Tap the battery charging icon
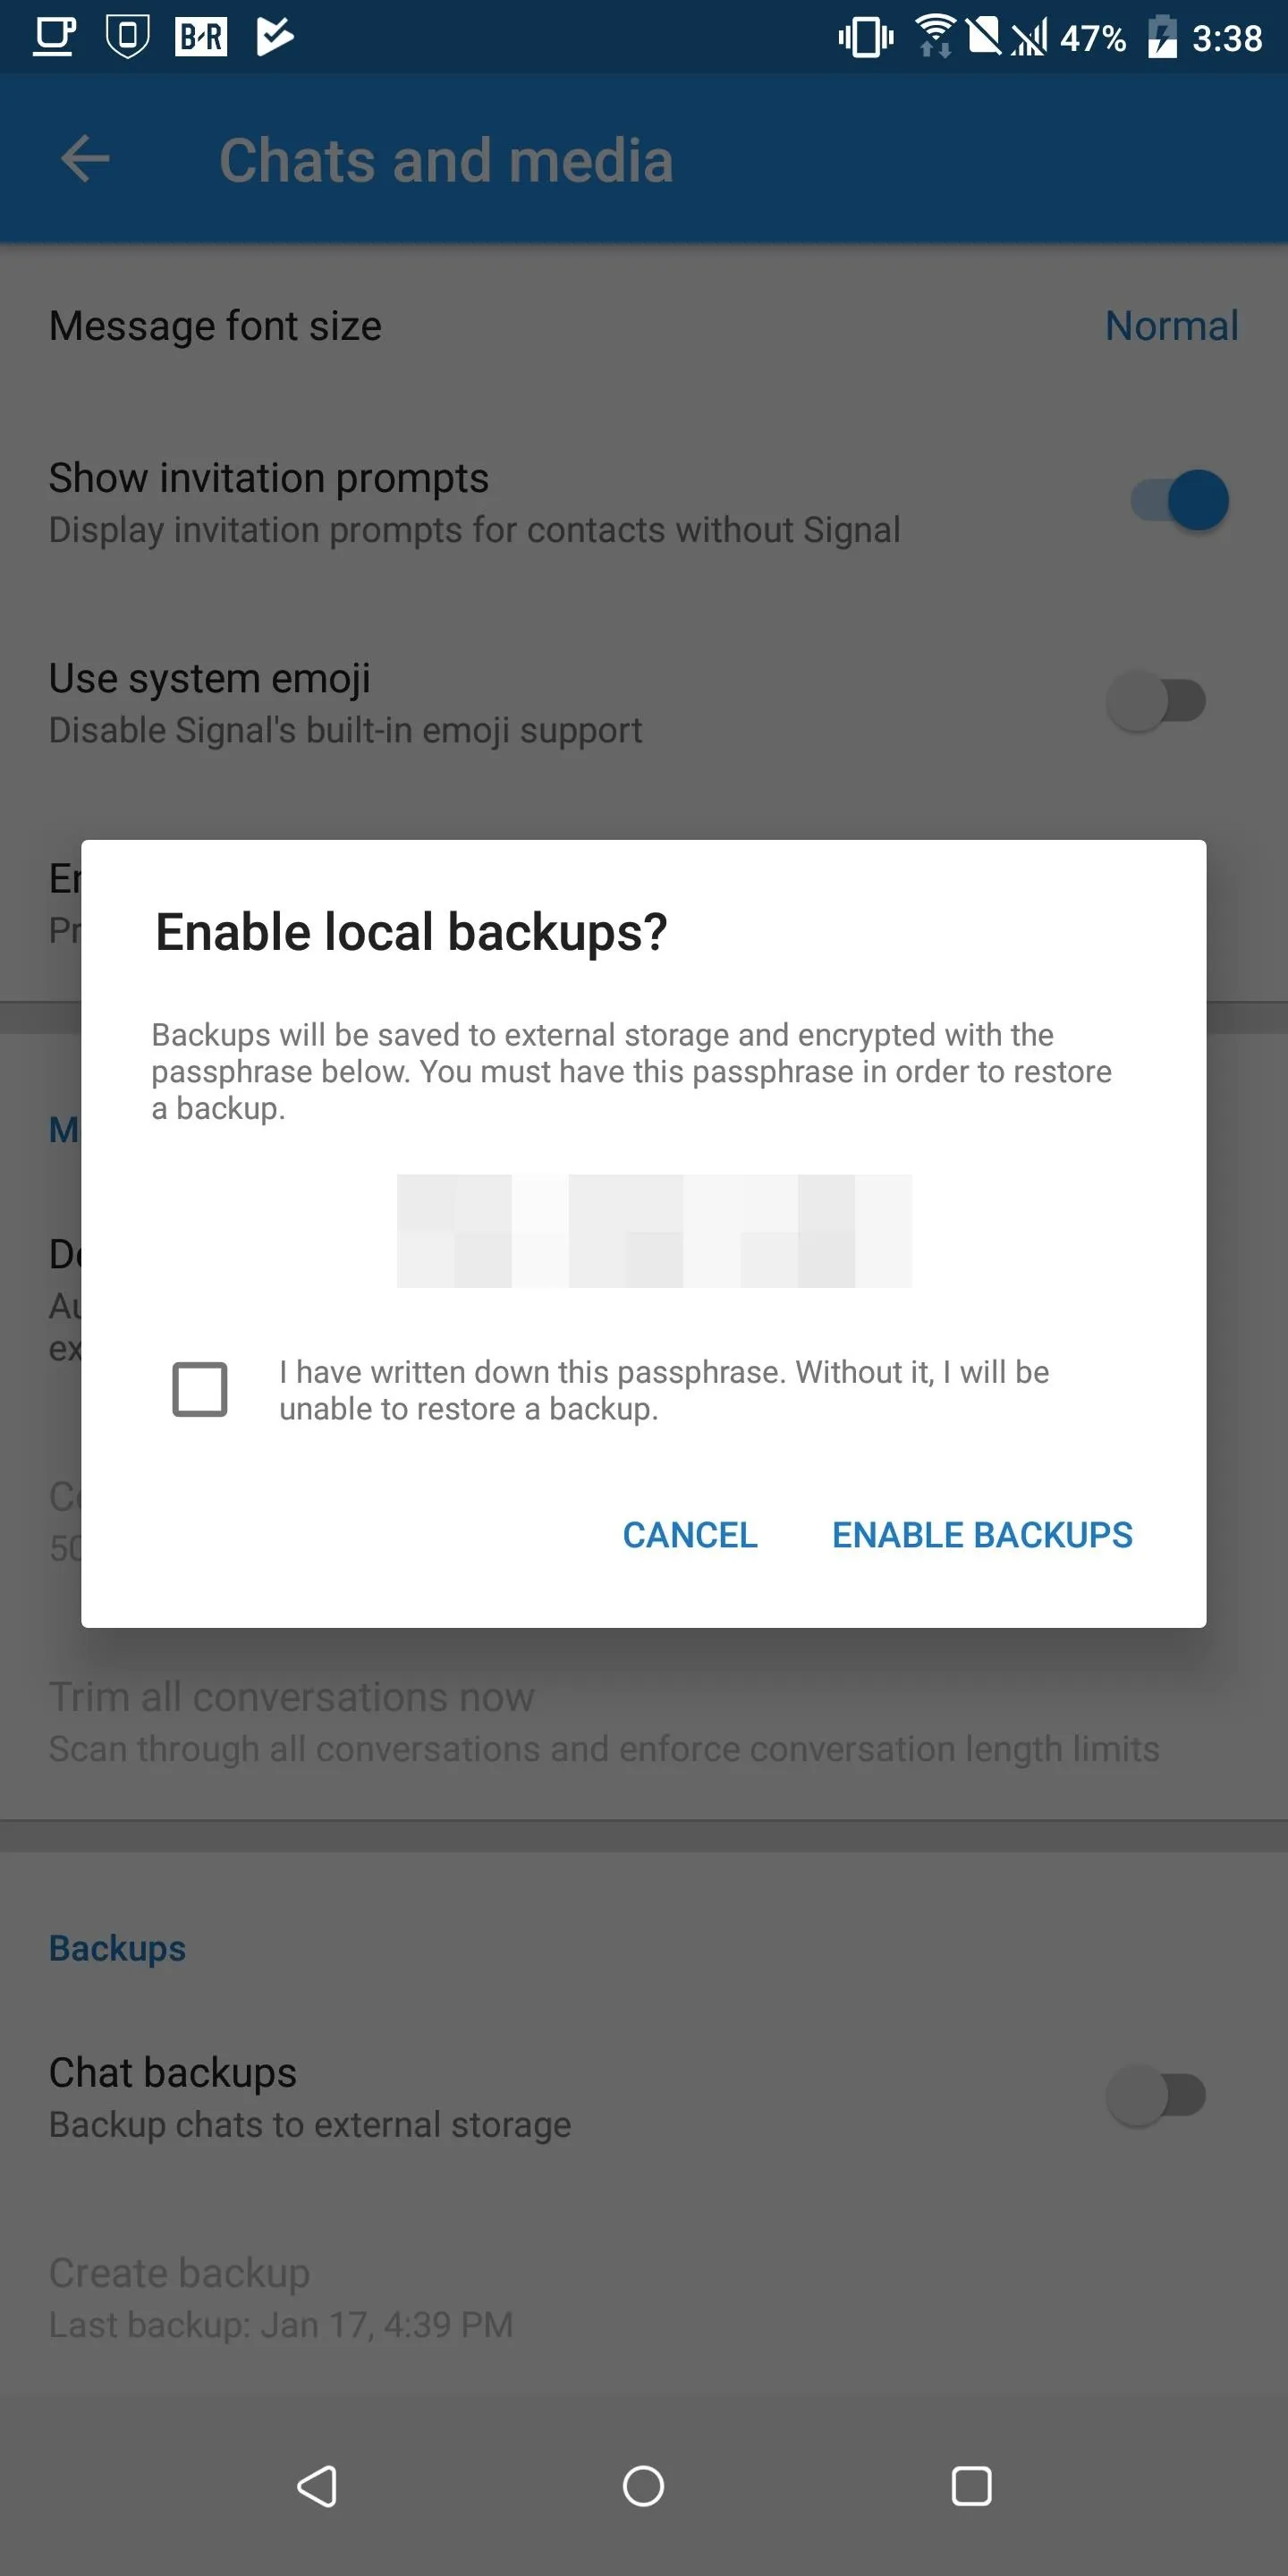The image size is (1288, 2576). tap(1161, 37)
